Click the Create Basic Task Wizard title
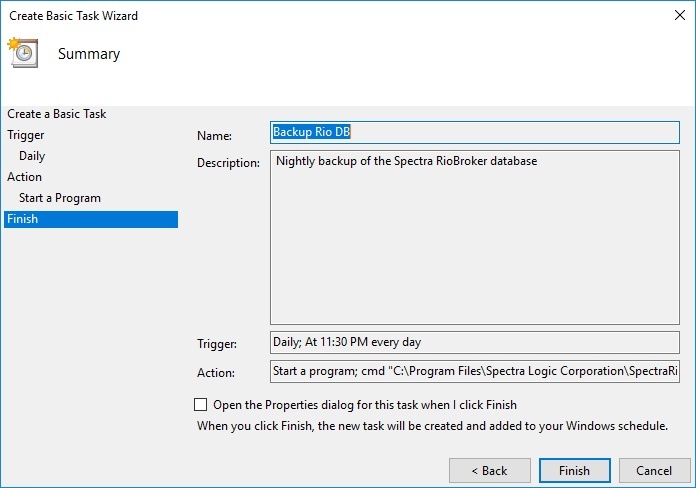The width and height of the screenshot is (696, 488). [73, 16]
